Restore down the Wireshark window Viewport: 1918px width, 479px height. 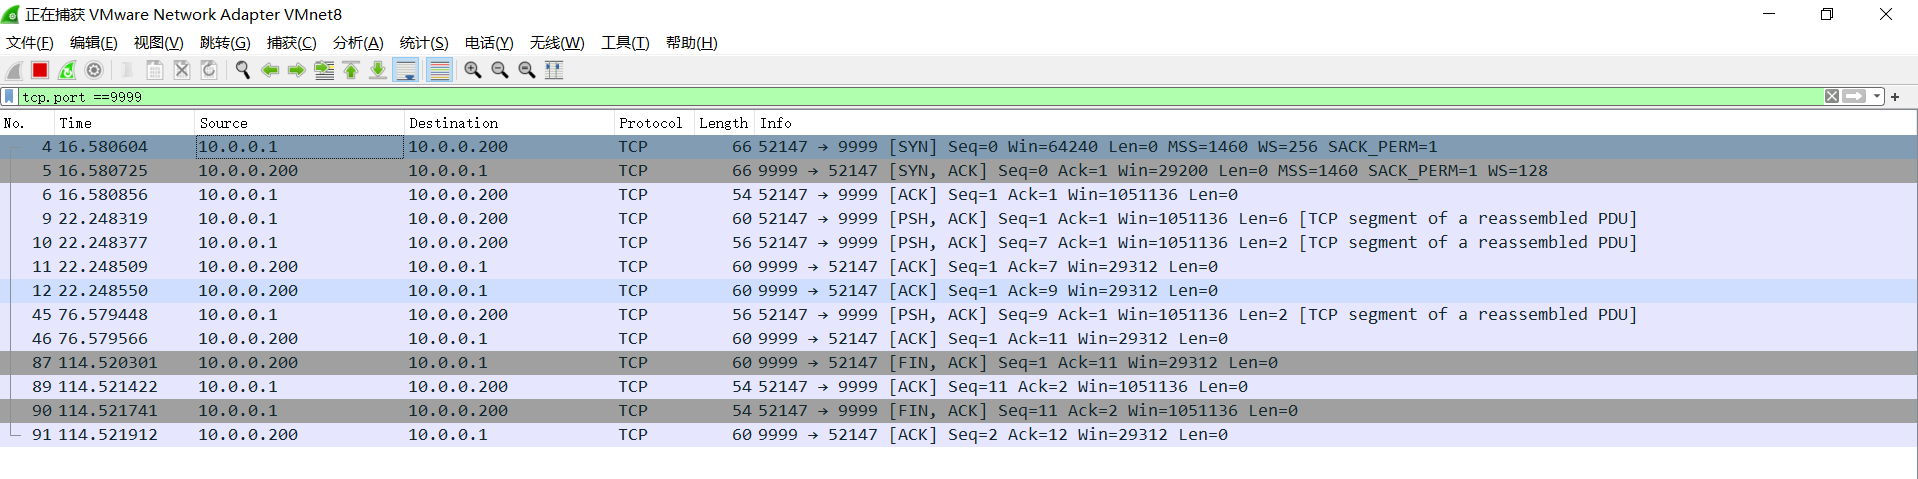[x=1827, y=14]
